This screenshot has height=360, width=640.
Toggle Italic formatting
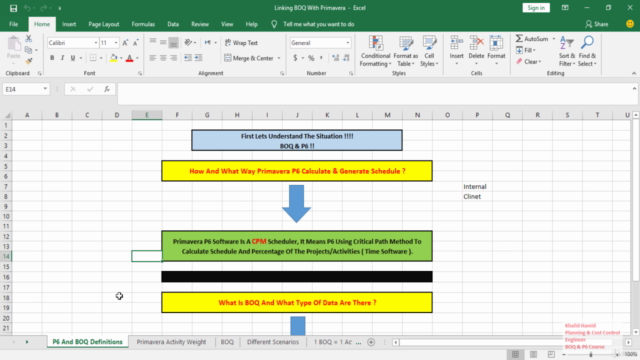point(62,58)
